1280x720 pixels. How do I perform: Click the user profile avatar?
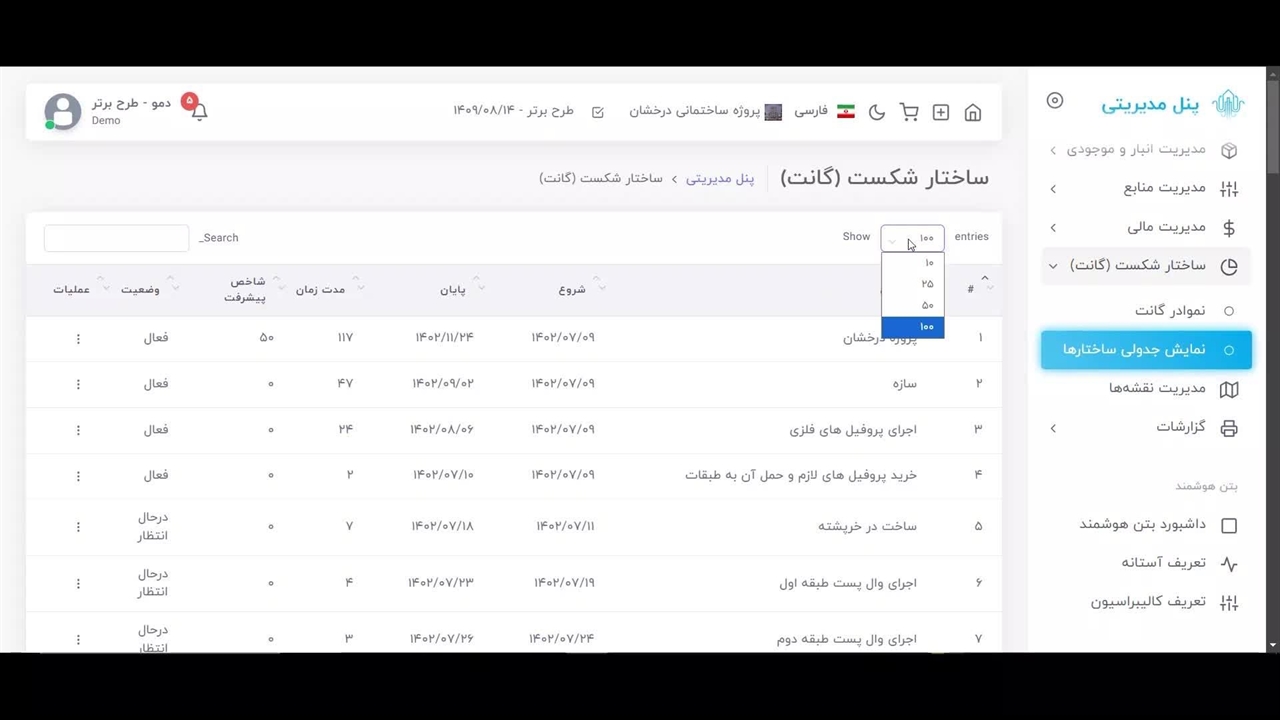63,112
